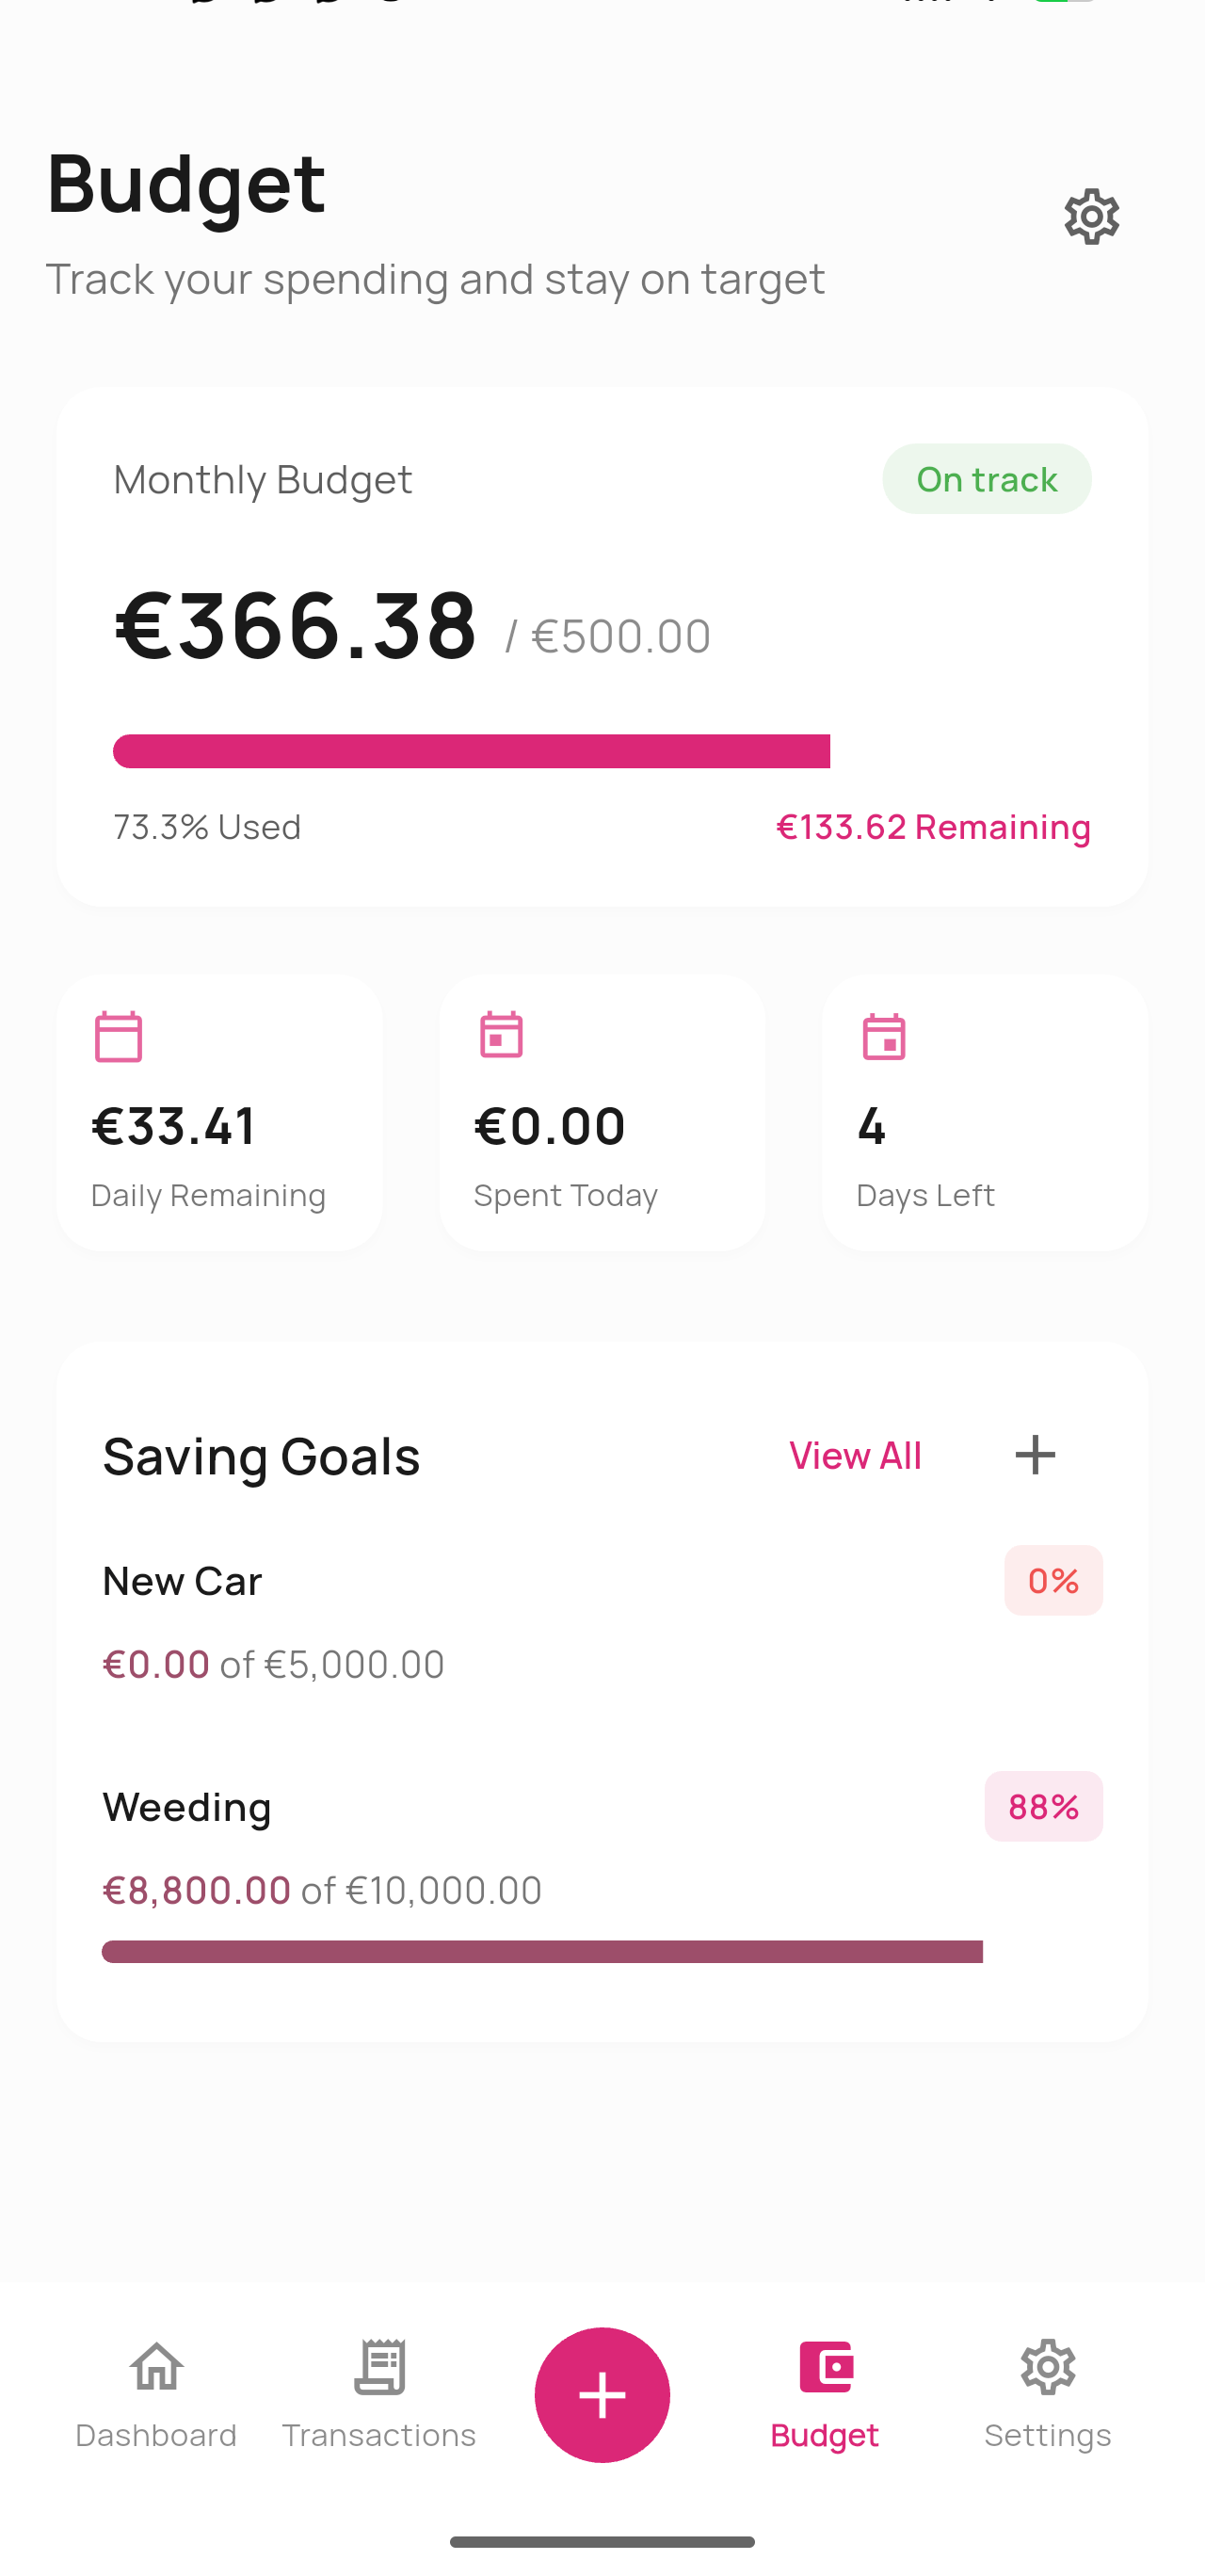1205x2576 pixels.
Task: Select the Budget wallet tab
Action: (825, 2393)
